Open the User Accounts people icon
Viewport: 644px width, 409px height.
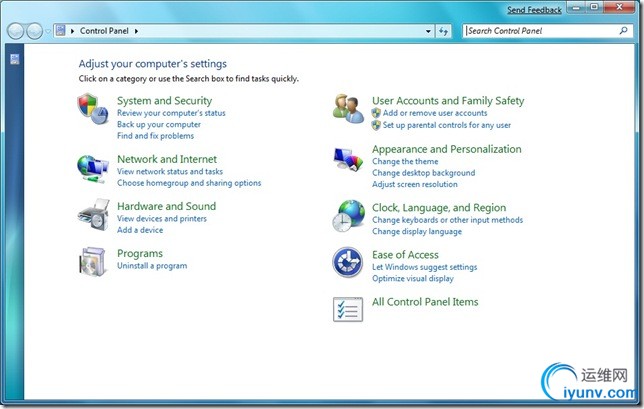(x=348, y=109)
